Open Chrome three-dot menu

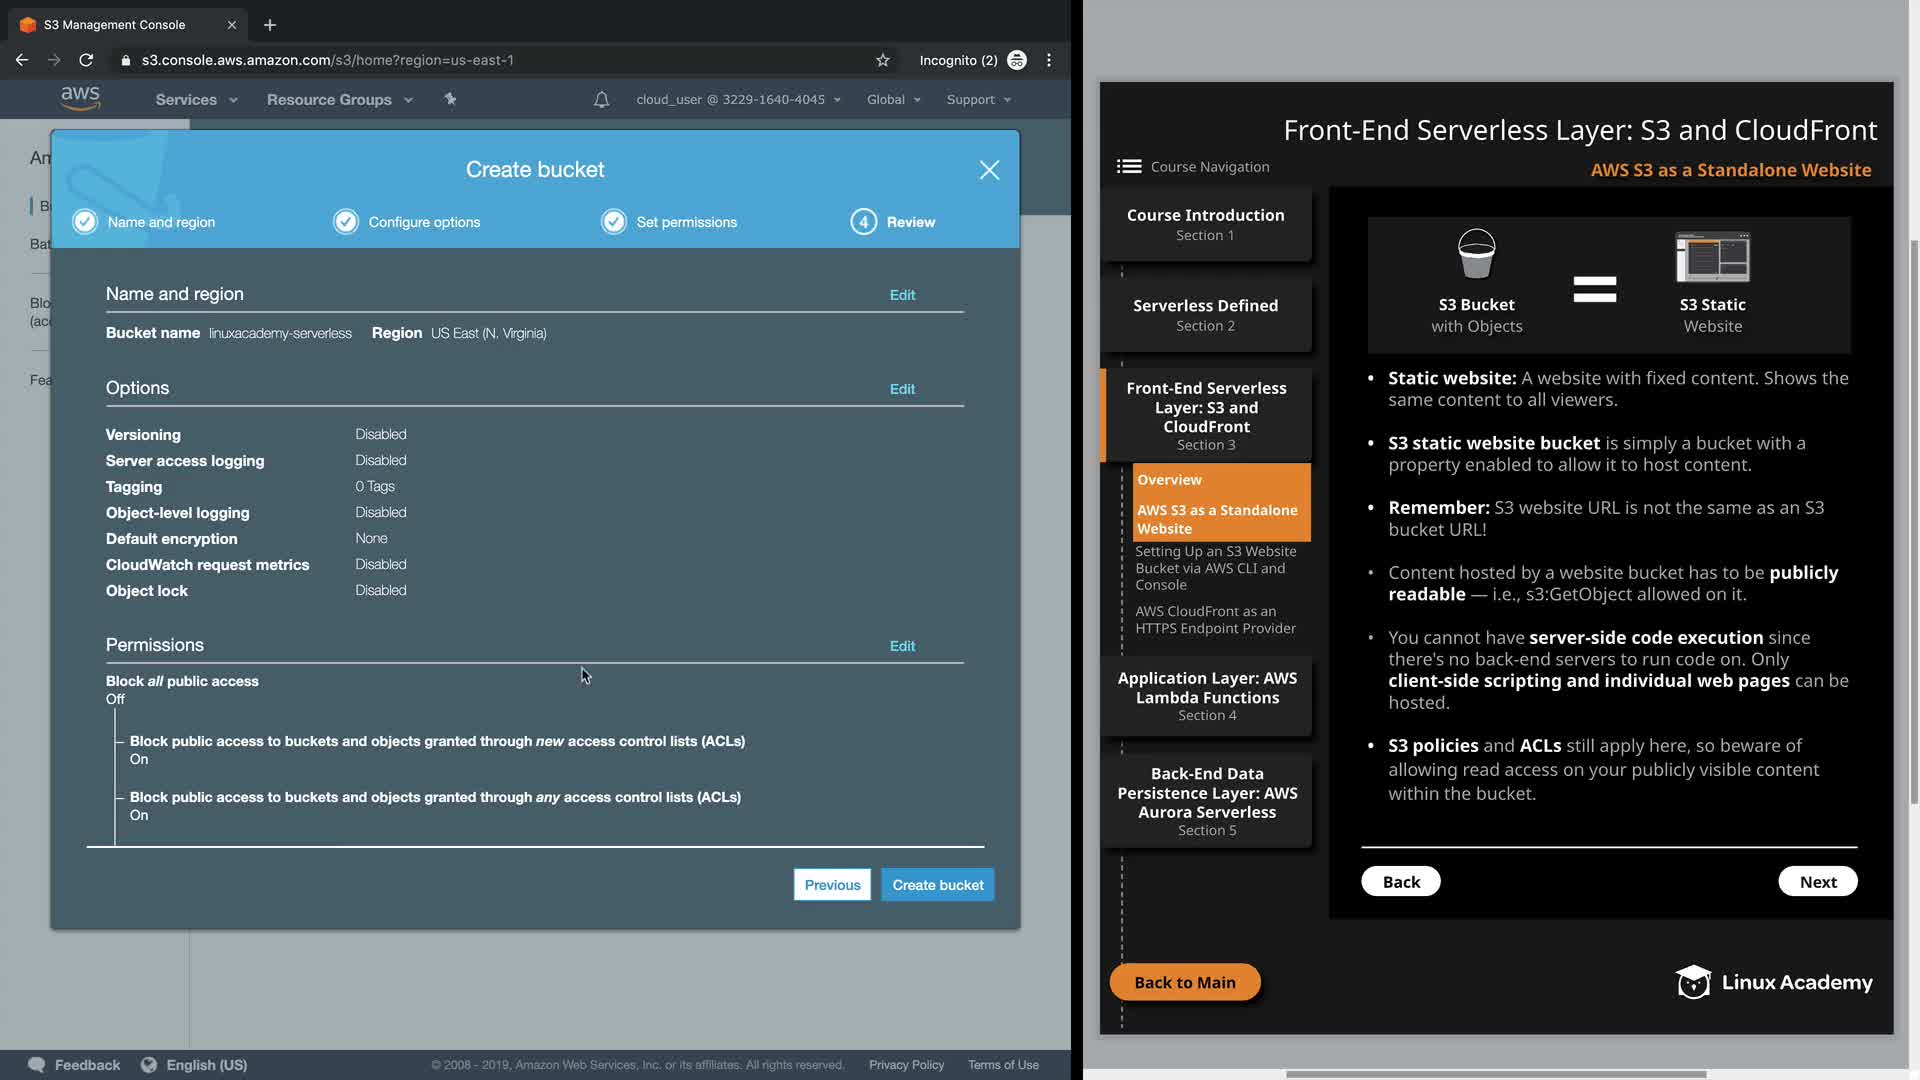click(x=1048, y=60)
